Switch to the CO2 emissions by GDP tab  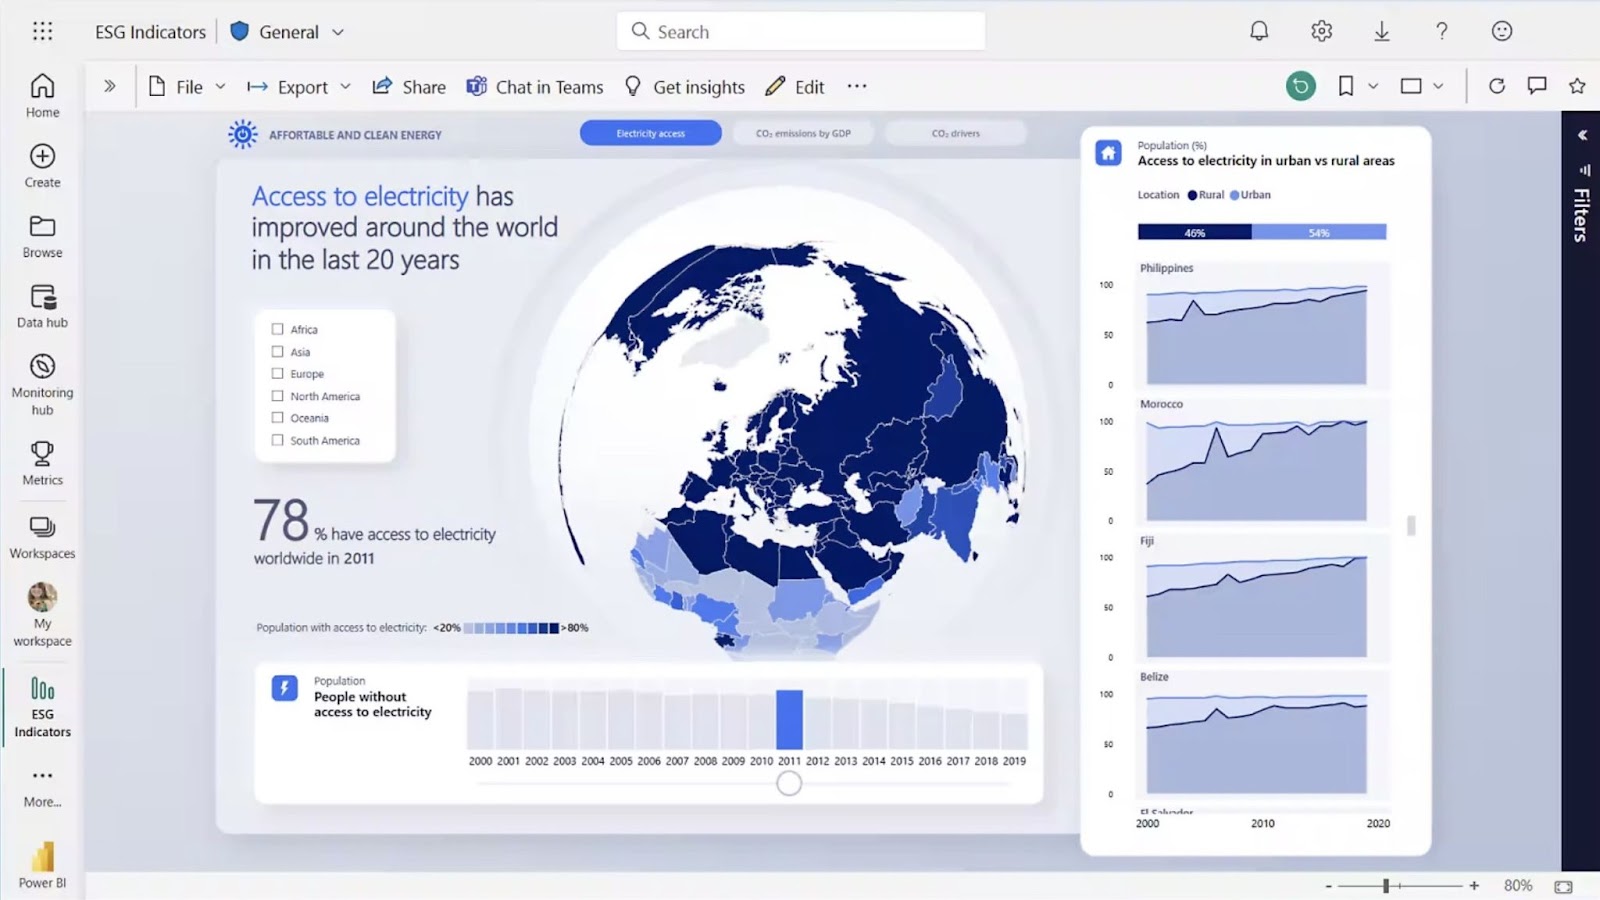pyautogui.click(x=803, y=132)
